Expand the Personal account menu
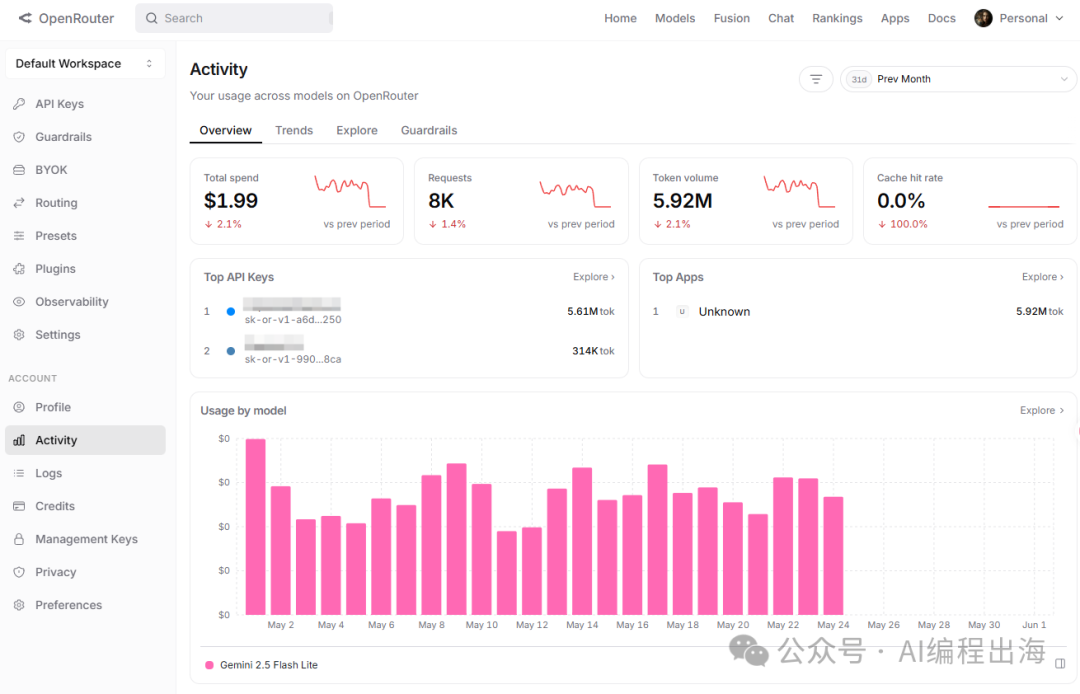 (1019, 18)
